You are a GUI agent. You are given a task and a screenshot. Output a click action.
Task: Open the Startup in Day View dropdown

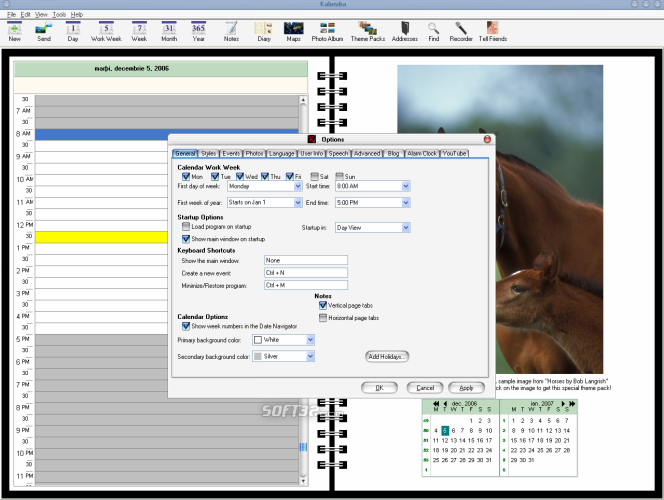coord(405,228)
